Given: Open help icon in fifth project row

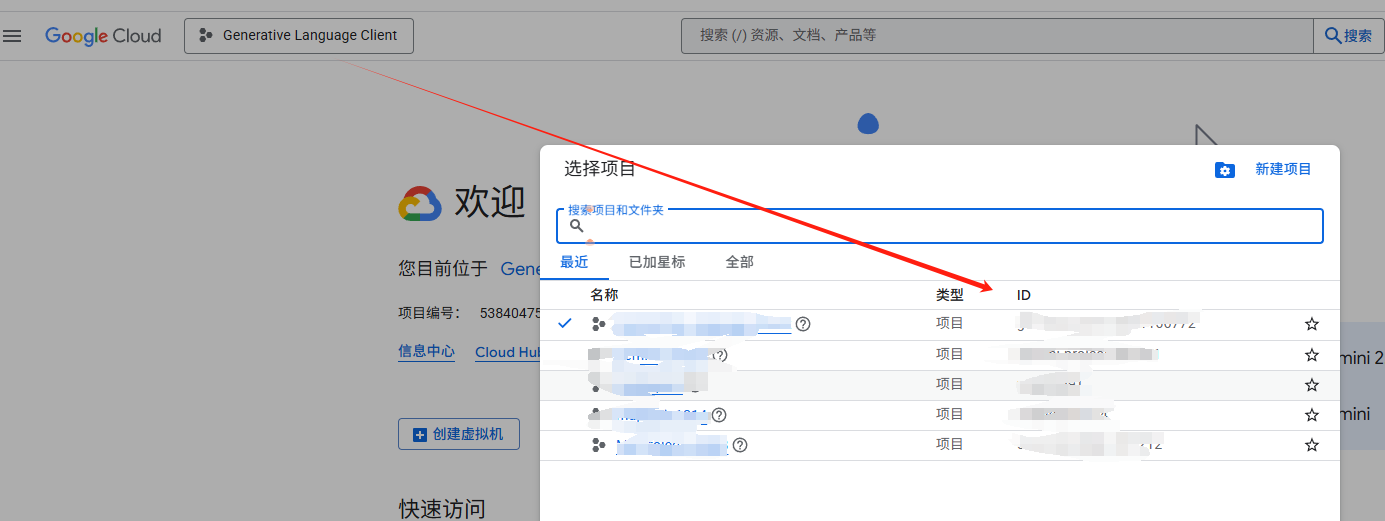Looking at the screenshot, I should pos(740,445).
